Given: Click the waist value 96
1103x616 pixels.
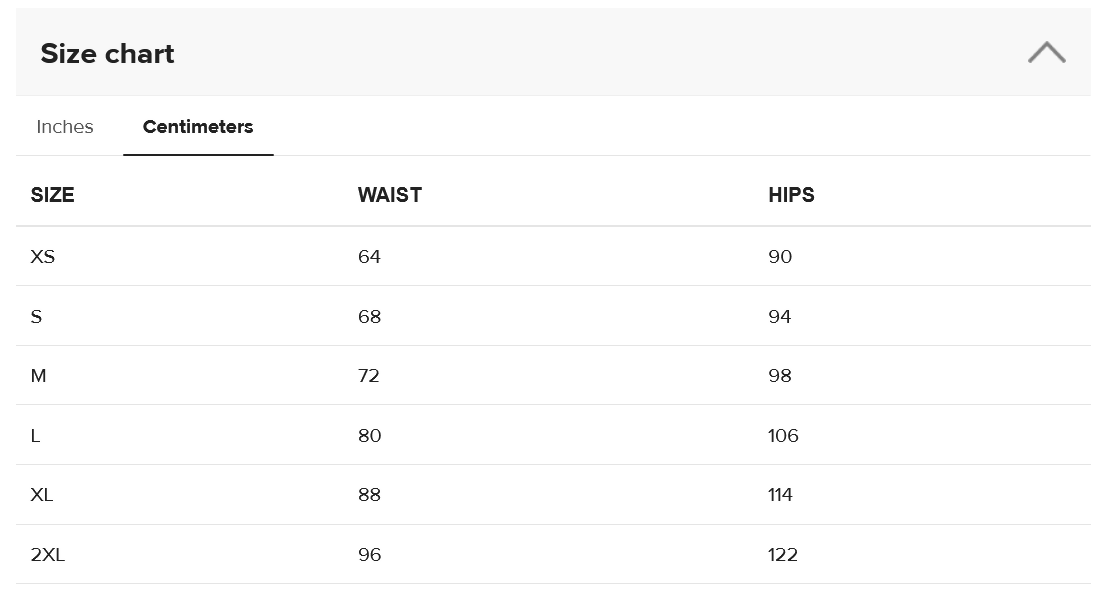Looking at the screenshot, I should pyautogui.click(x=369, y=555).
